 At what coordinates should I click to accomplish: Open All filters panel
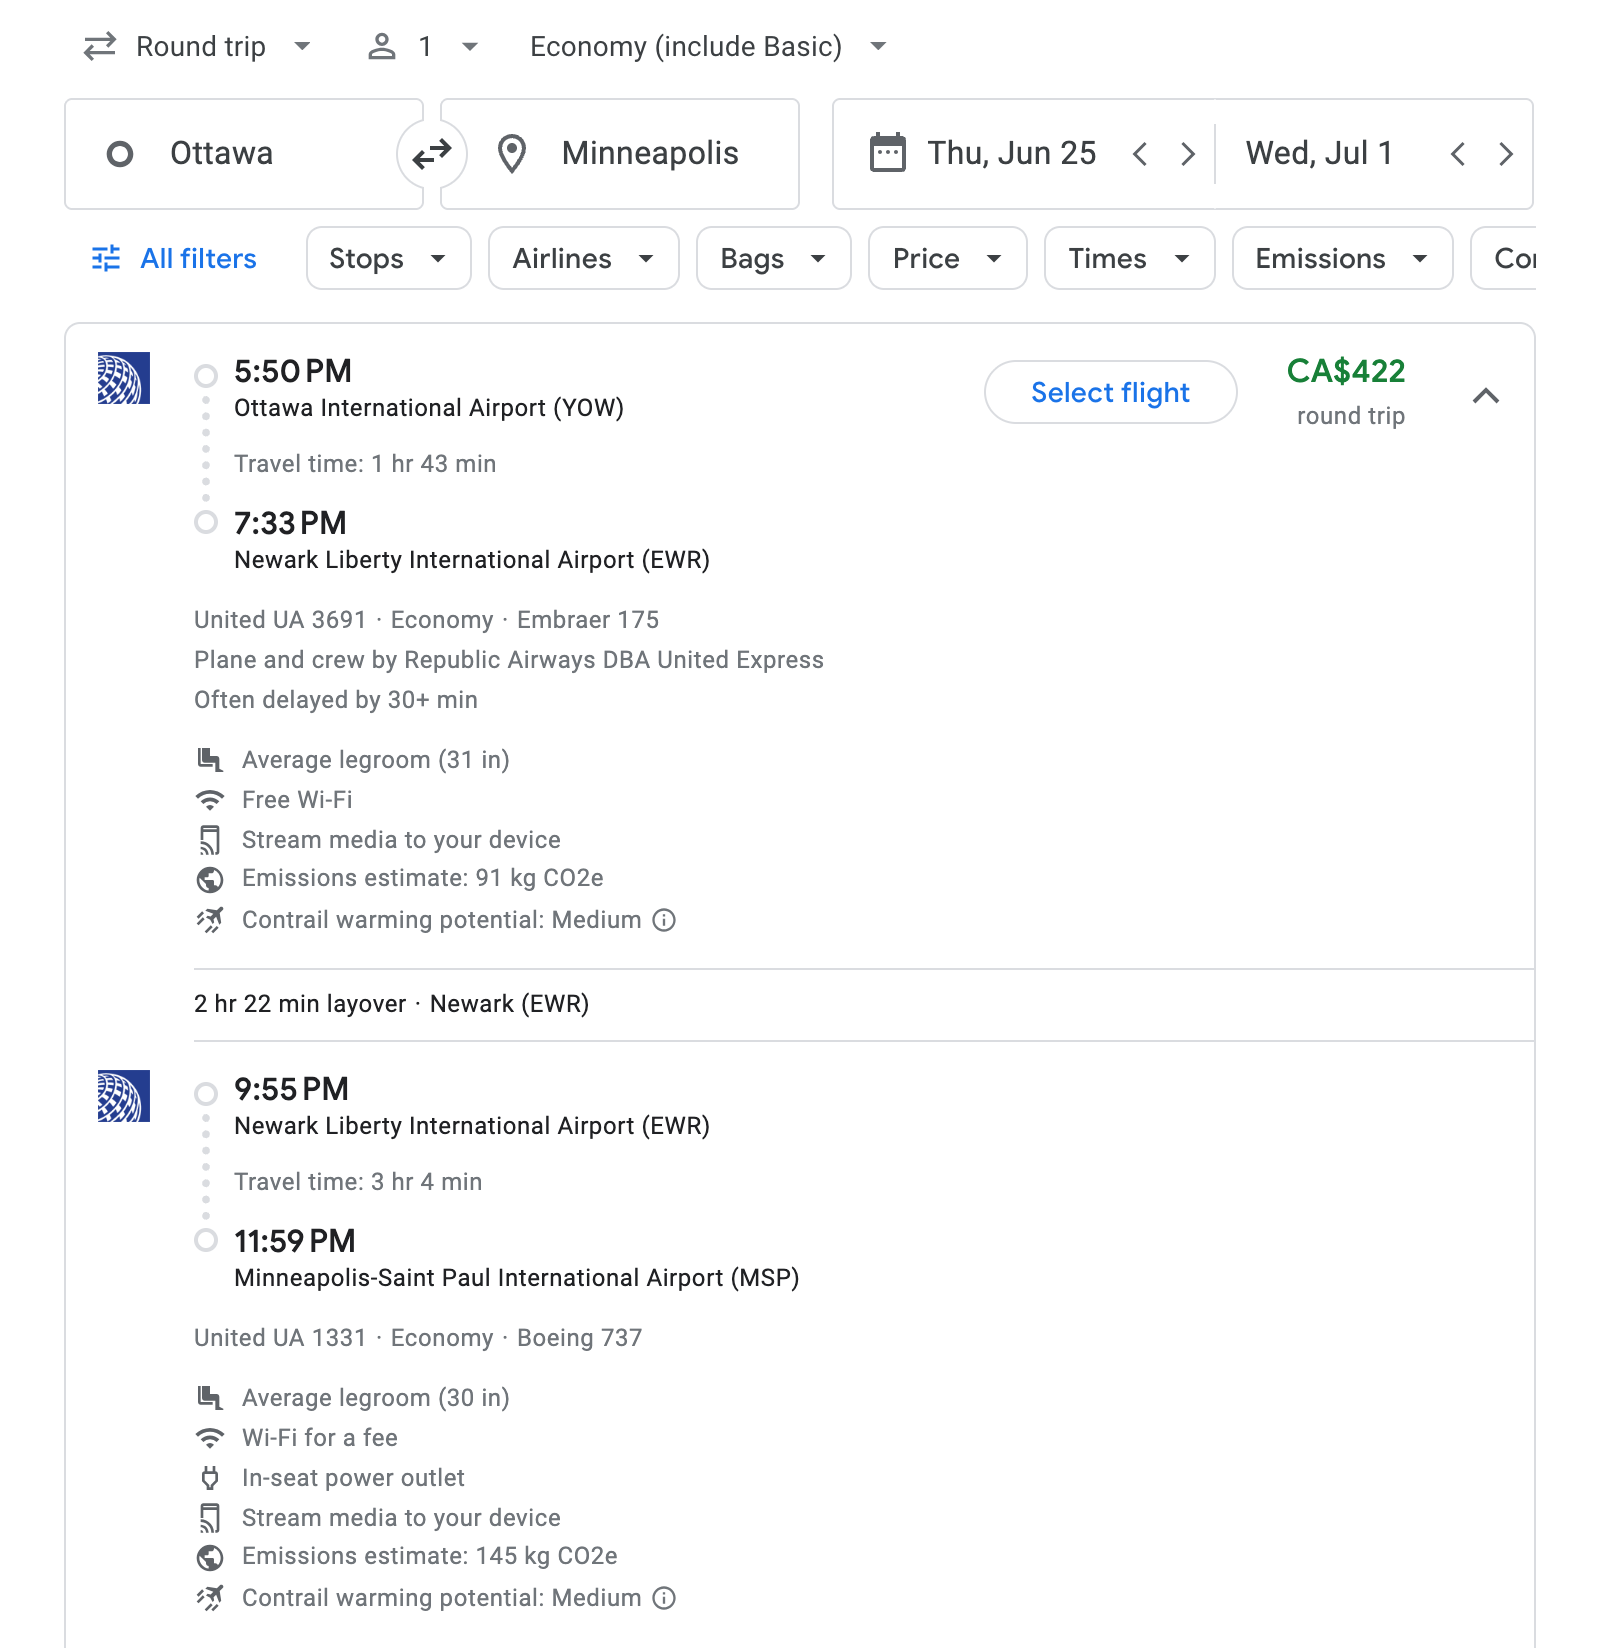(175, 259)
